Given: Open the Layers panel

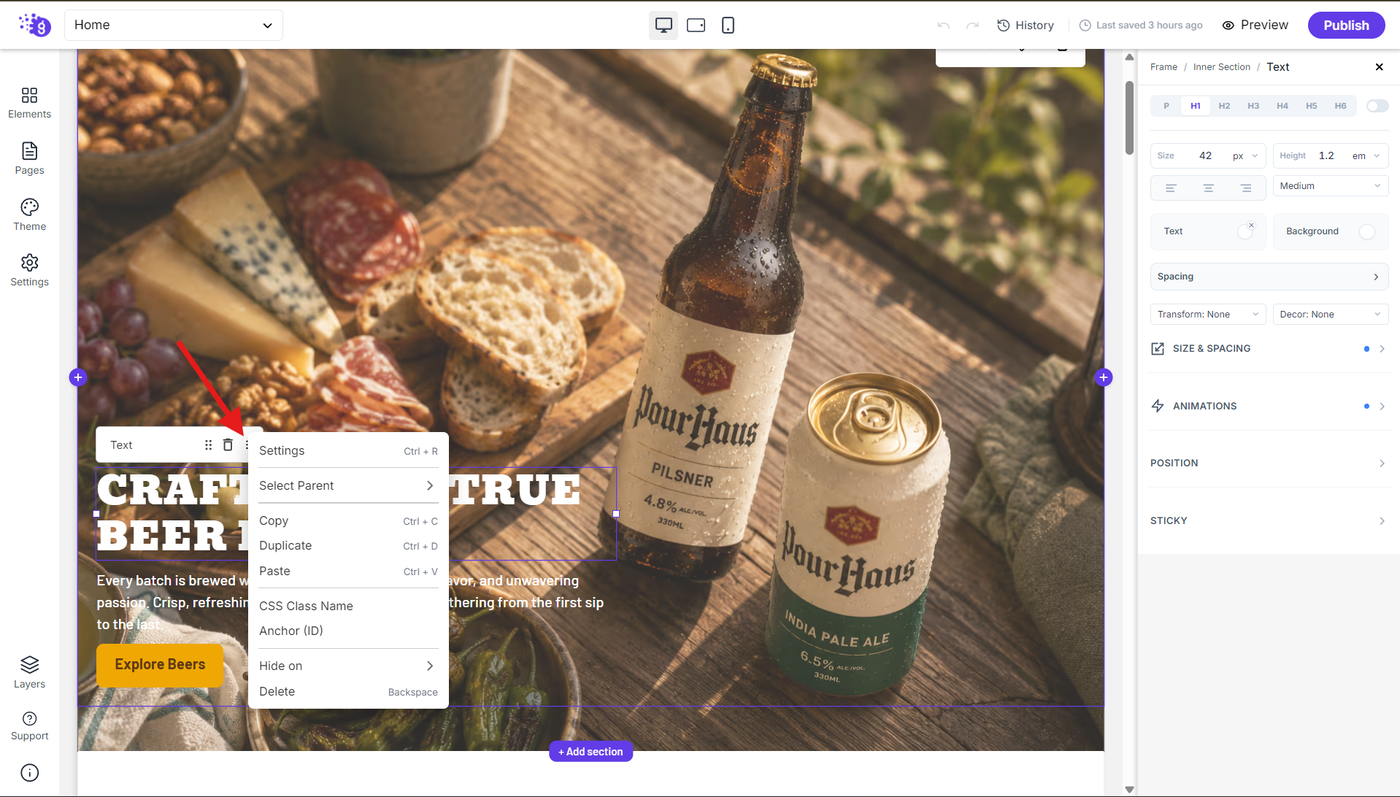Looking at the screenshot, I should [29, 672].
